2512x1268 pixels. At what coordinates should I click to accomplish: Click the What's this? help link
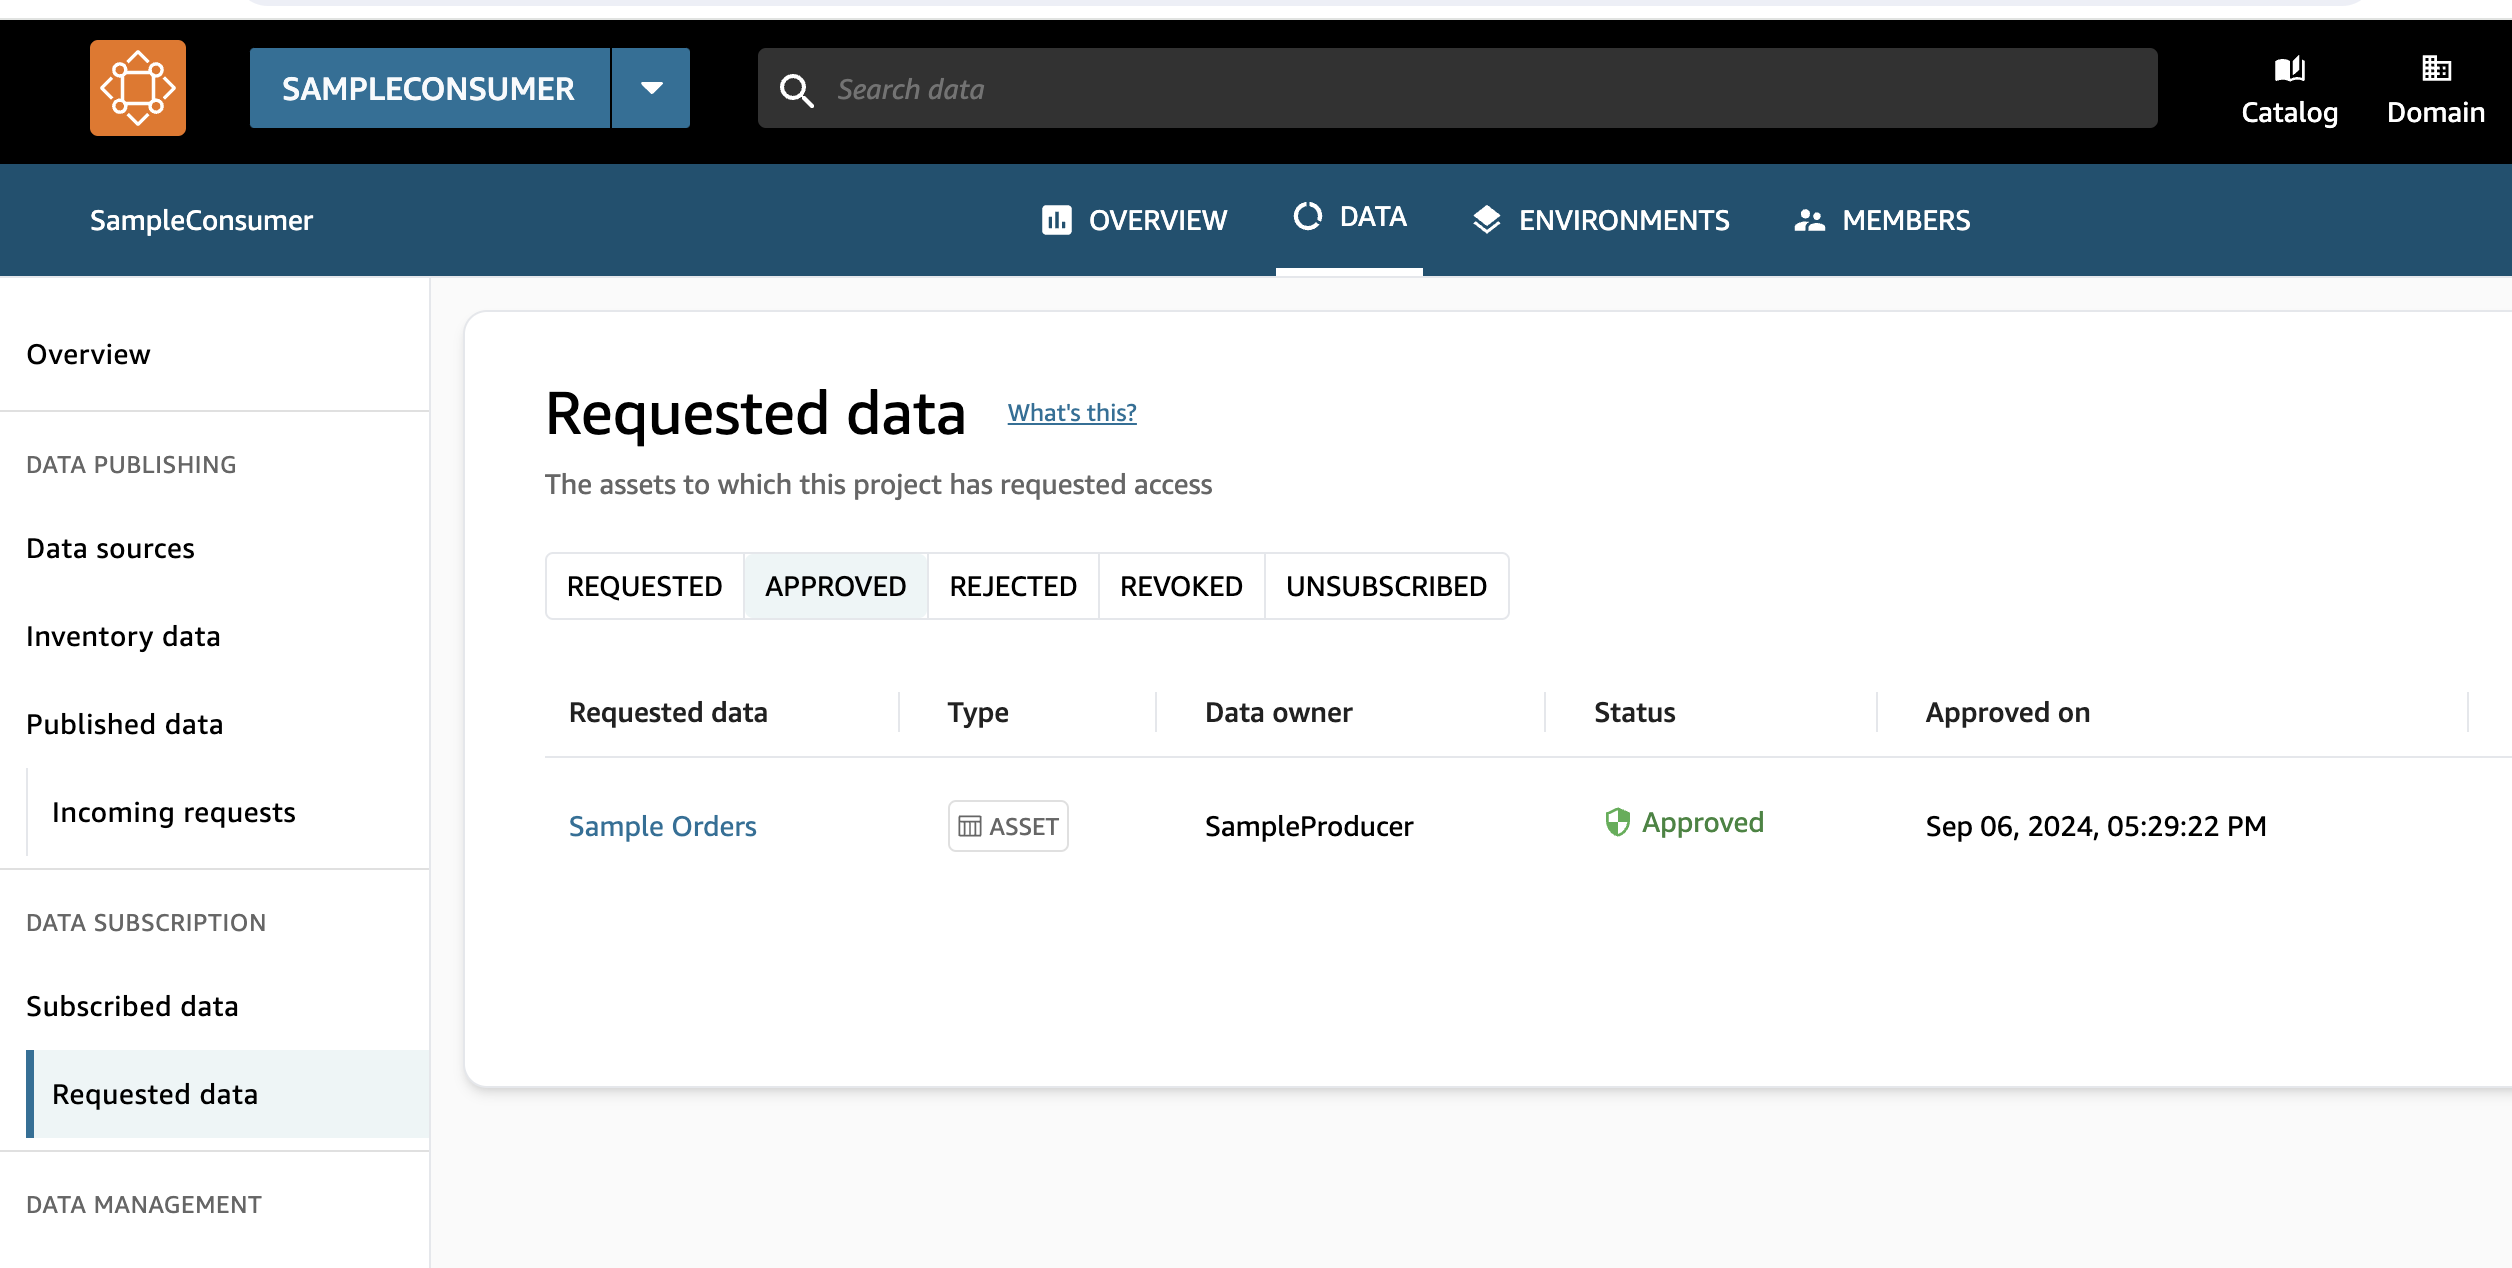click(x=1072, y=411)
